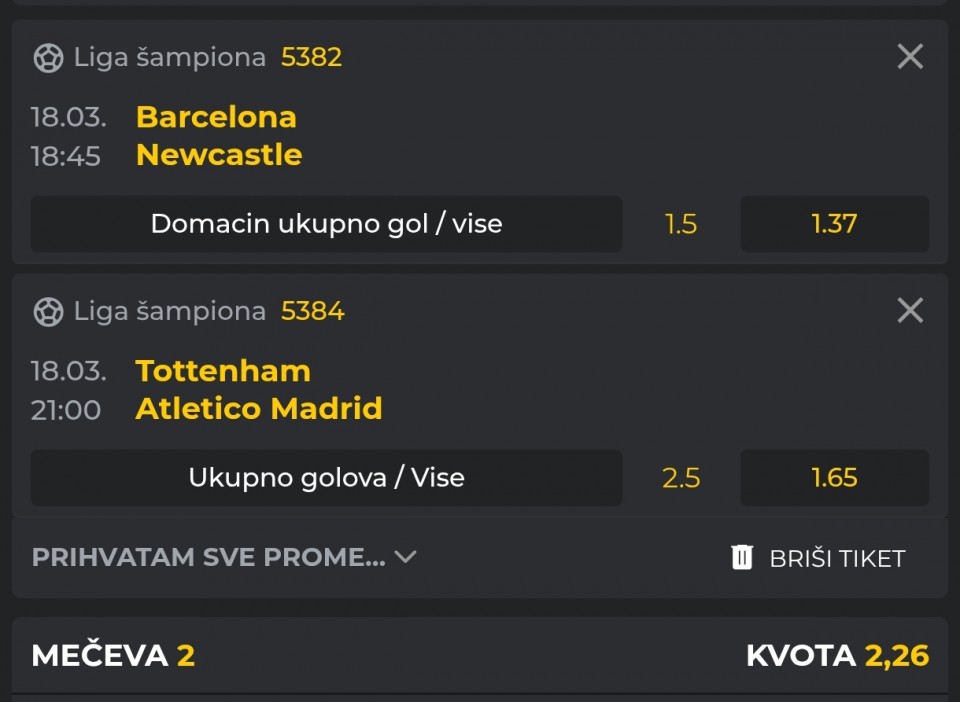Viewport: 960px width, 702px height.
Task: Open the Newcastle team name
Action: [219, 155]
